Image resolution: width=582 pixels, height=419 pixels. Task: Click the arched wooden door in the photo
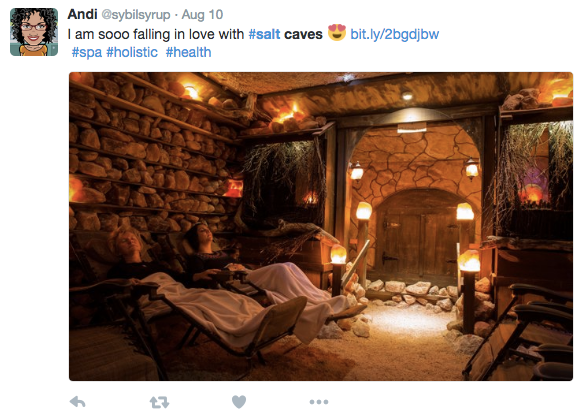[x=419, y=238]
